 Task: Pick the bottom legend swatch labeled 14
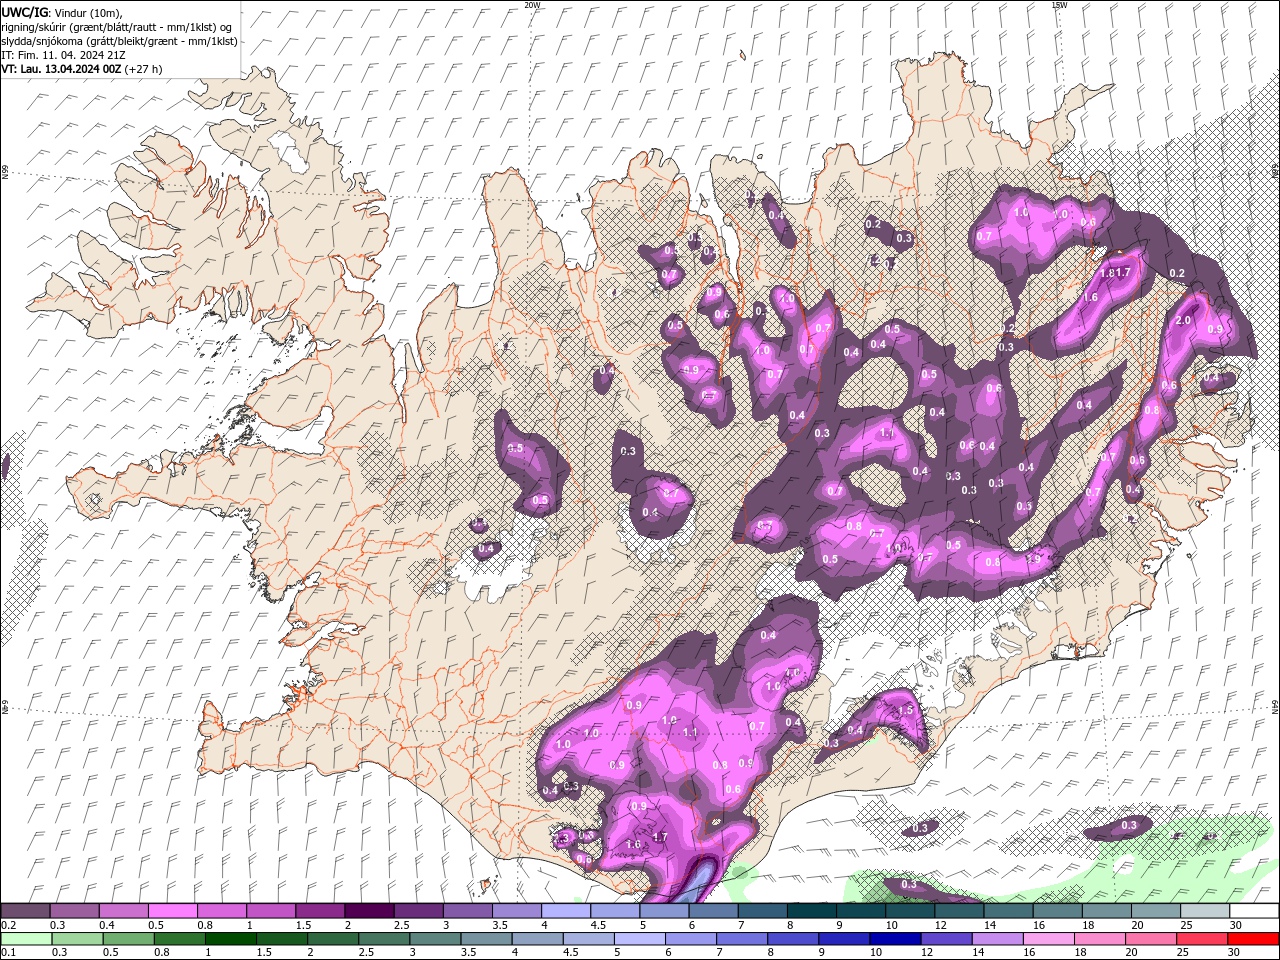click(x=997, y=938)
